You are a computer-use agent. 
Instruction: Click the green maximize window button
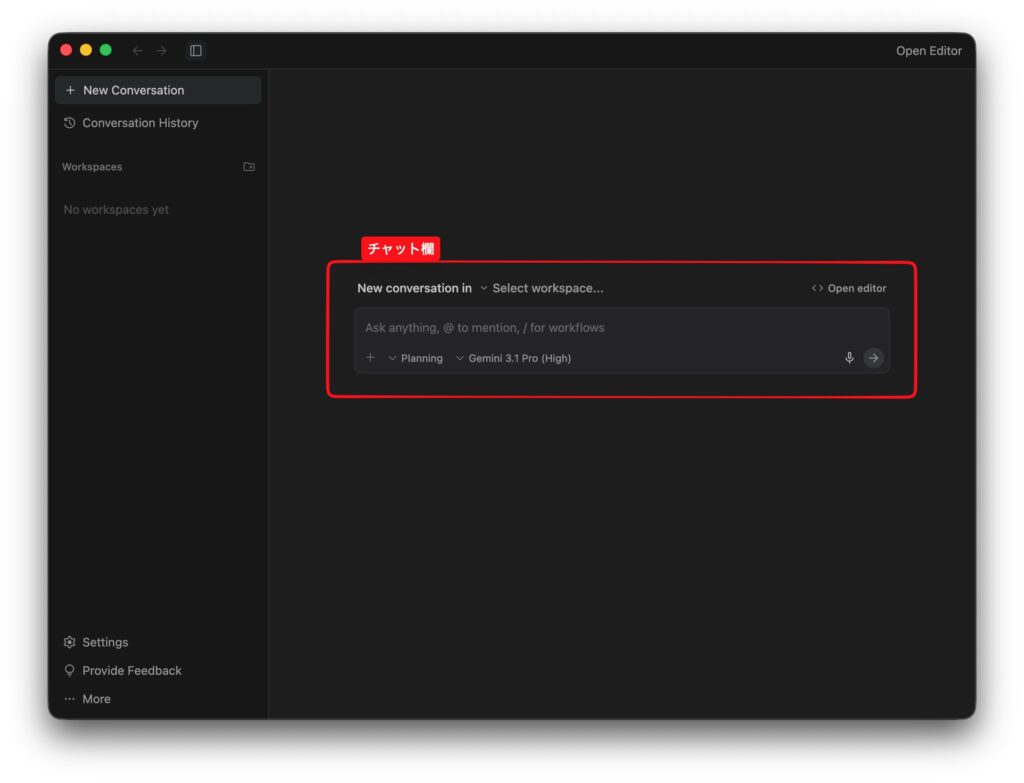[106, 50]
